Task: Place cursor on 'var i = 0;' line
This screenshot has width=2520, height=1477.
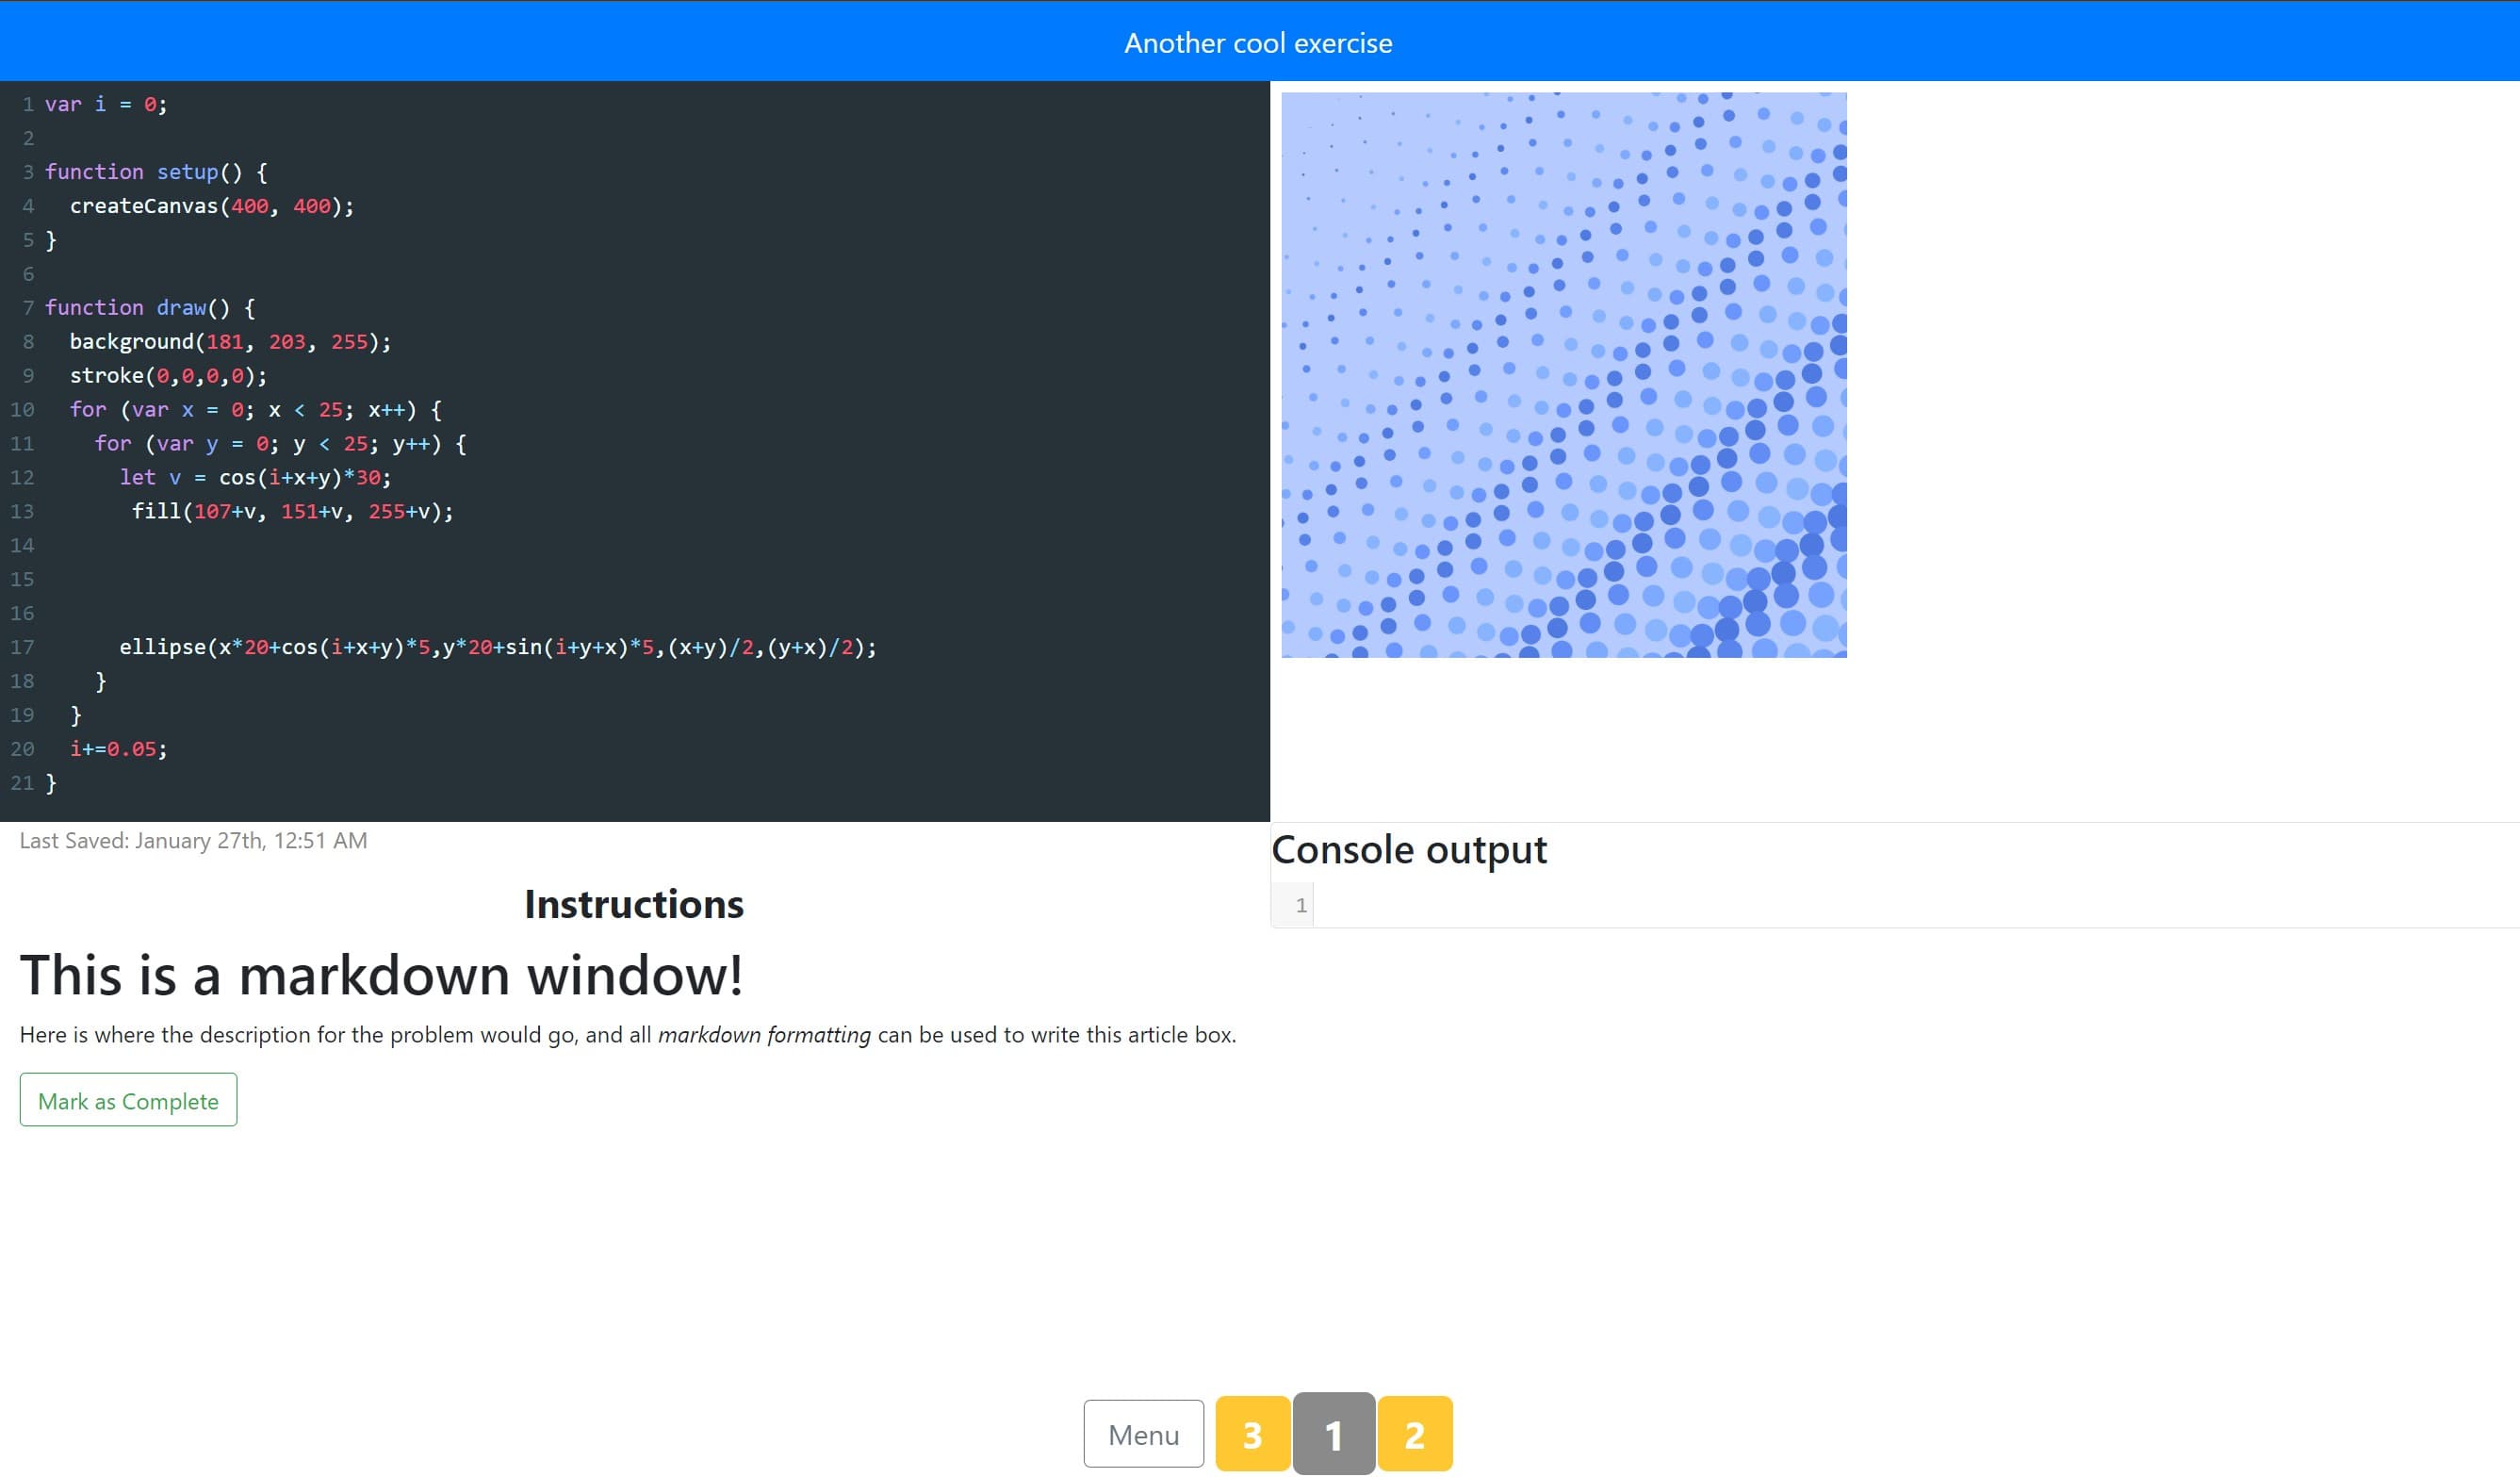Action: point(106,104)
